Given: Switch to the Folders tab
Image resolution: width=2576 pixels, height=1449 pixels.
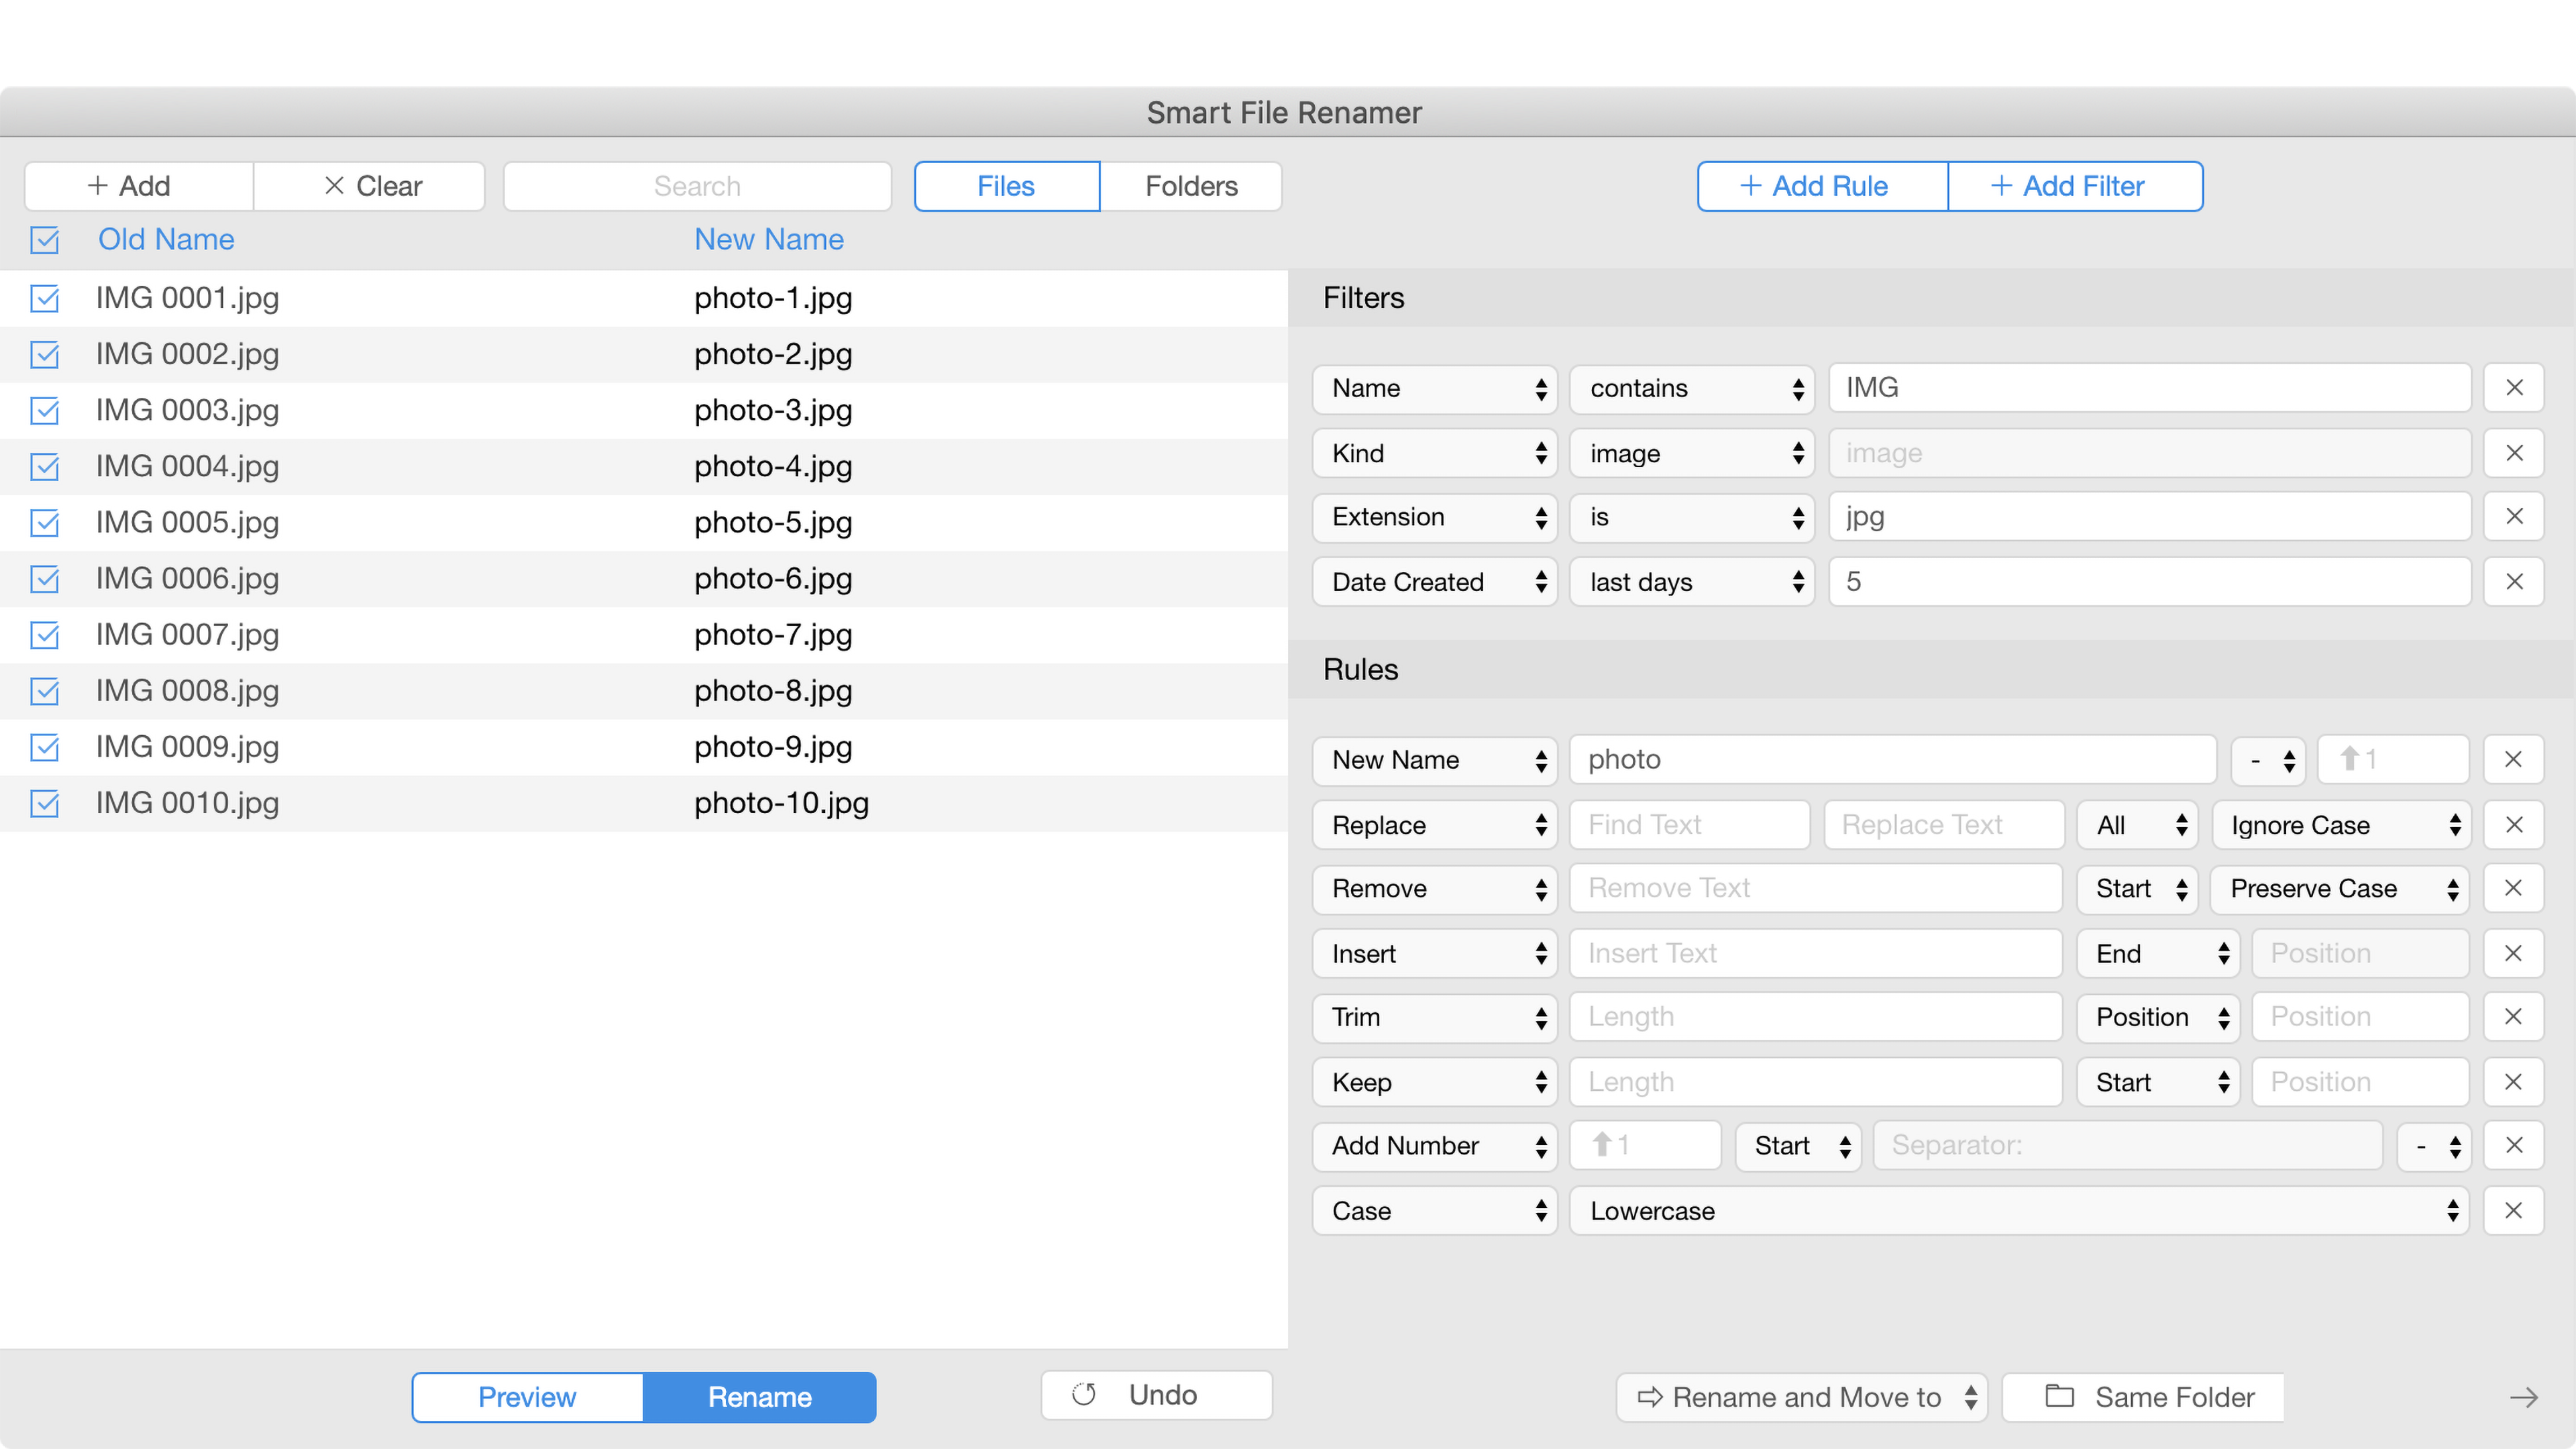Looking at the screenshot, I should [1190, 185].
